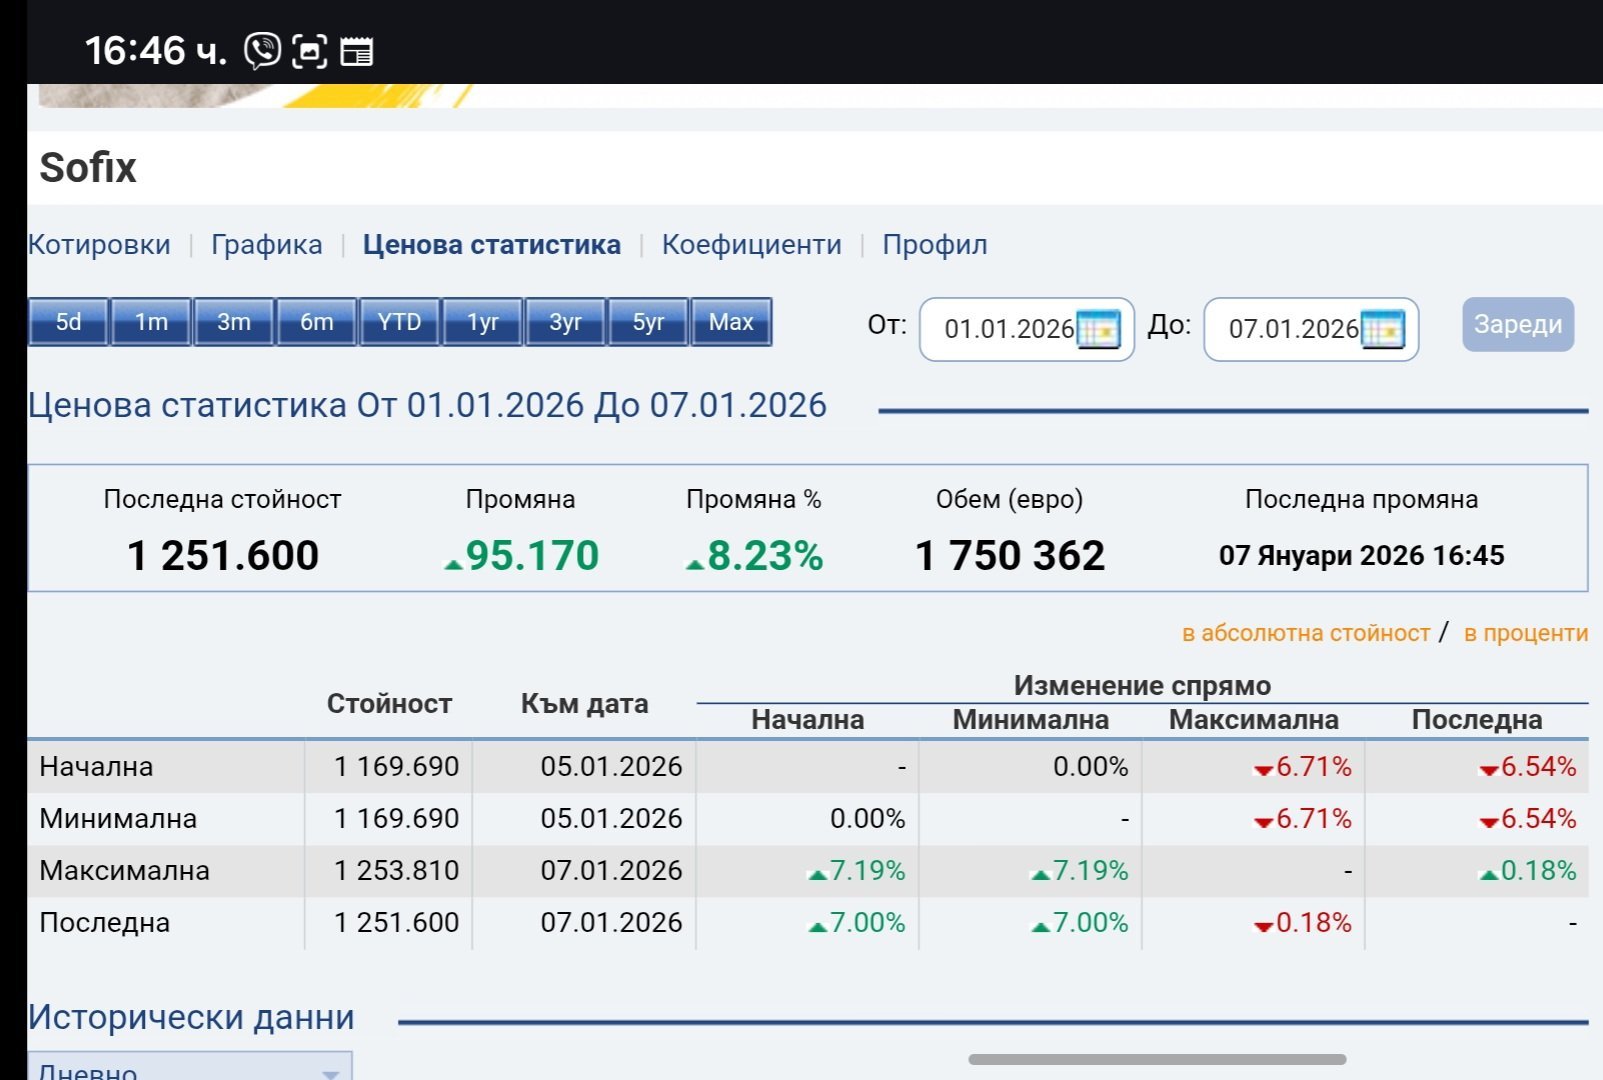
Task: Show changes 'в абсолютна стойност'
Action: tap(1305, 633)
